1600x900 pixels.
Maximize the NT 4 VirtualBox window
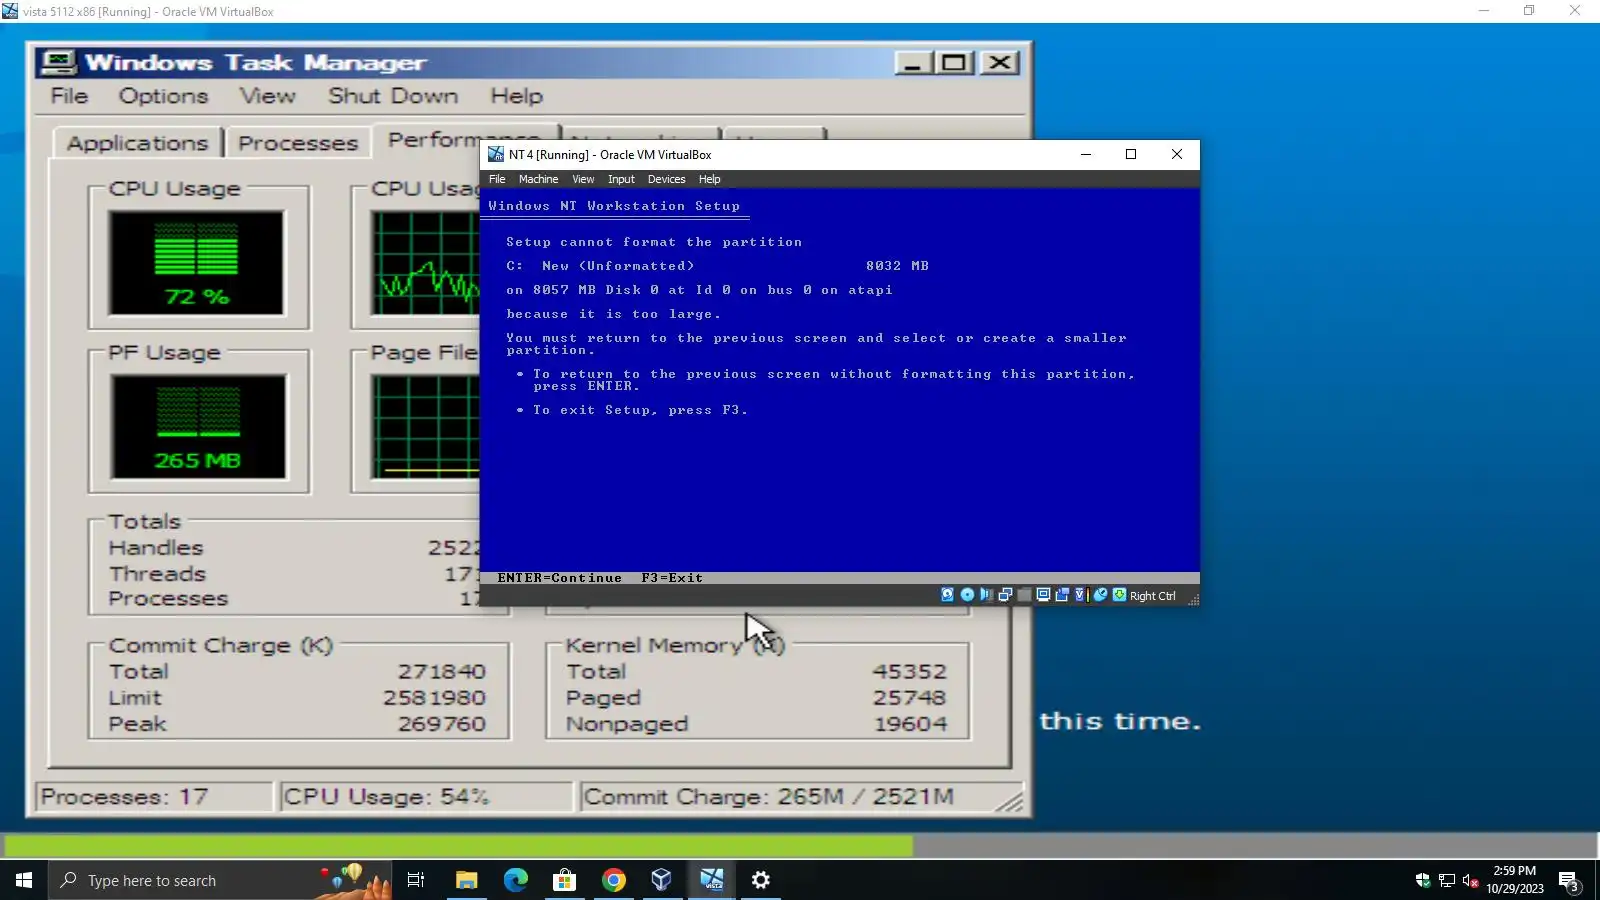pos(1131,154)
